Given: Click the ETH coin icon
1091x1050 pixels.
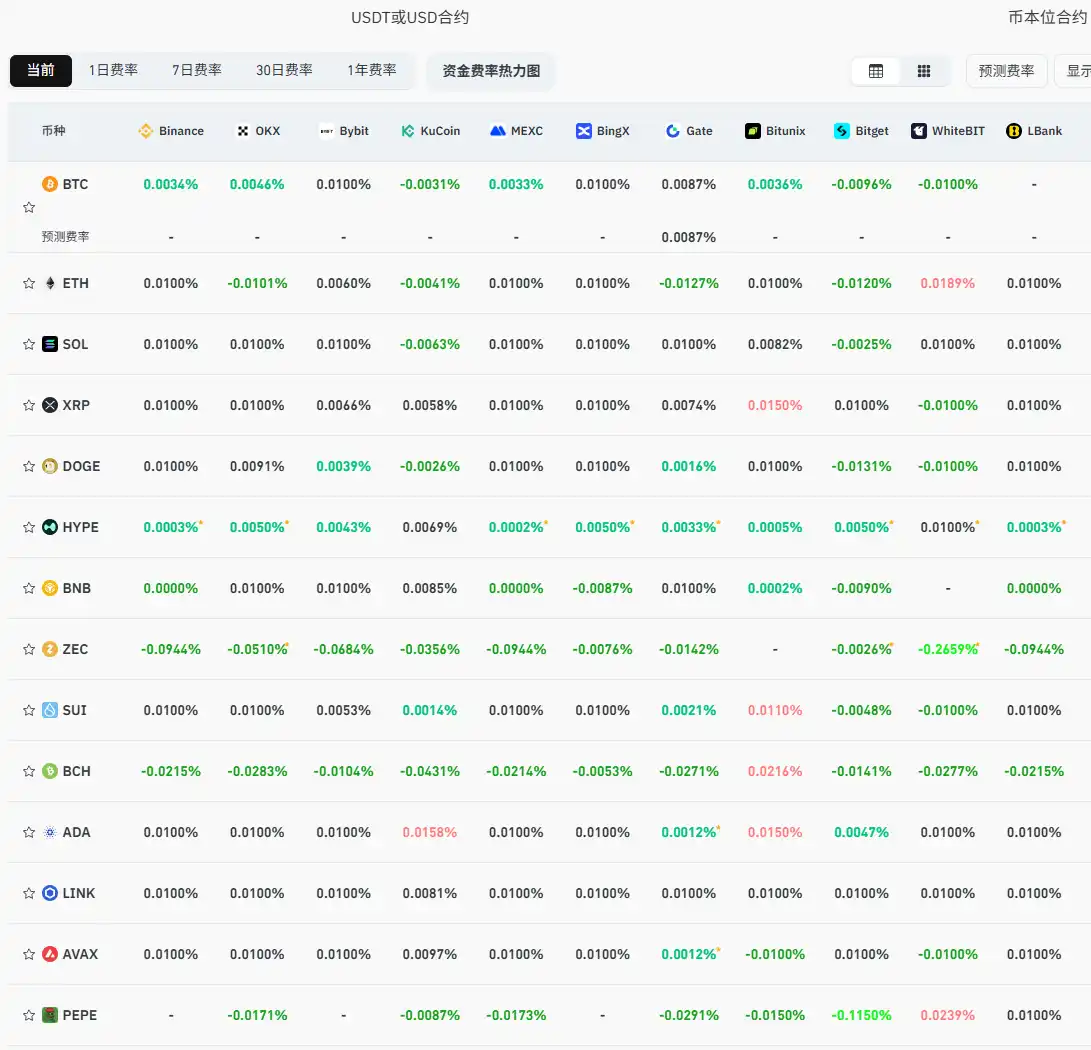Looking at the screenshot, I should pyautogui.click(x=50, y=283).
